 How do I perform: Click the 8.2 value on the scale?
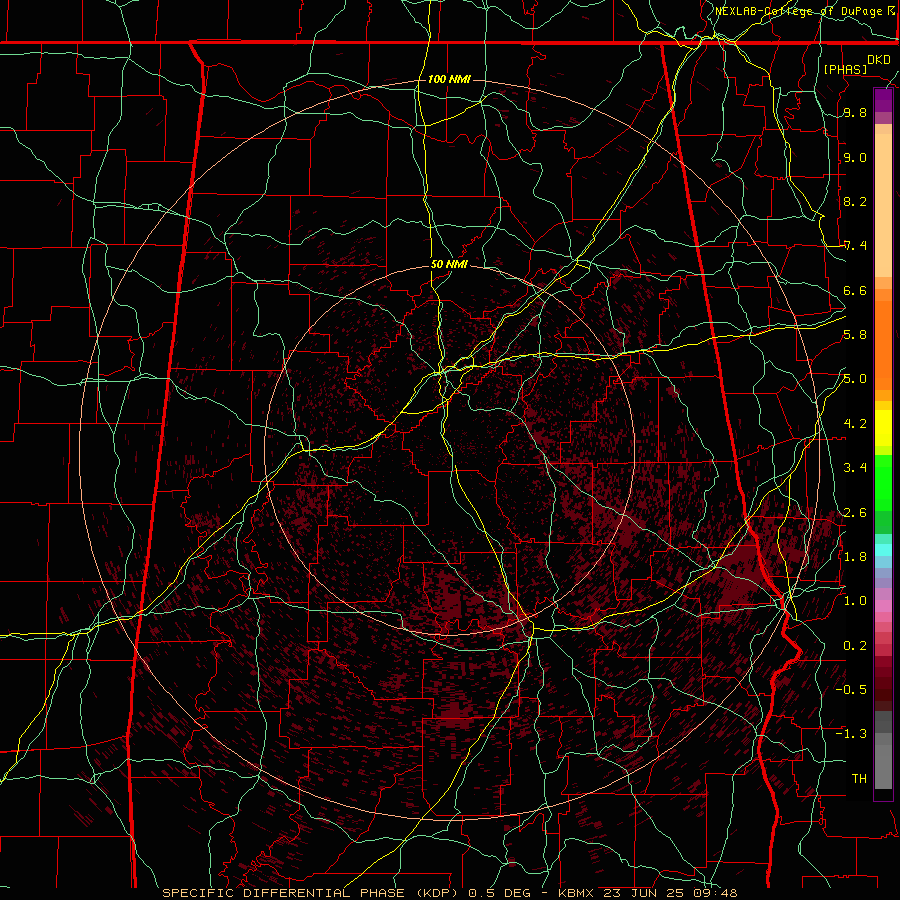855,201
